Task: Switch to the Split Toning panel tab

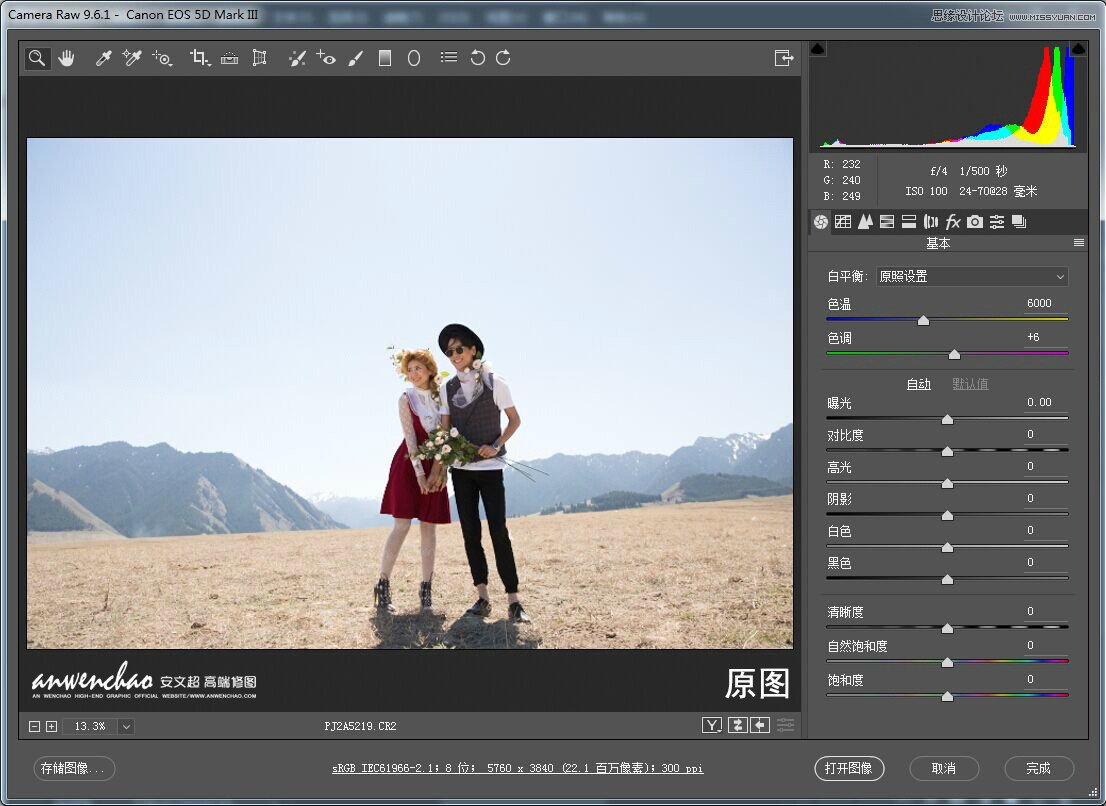Action: 908,222
